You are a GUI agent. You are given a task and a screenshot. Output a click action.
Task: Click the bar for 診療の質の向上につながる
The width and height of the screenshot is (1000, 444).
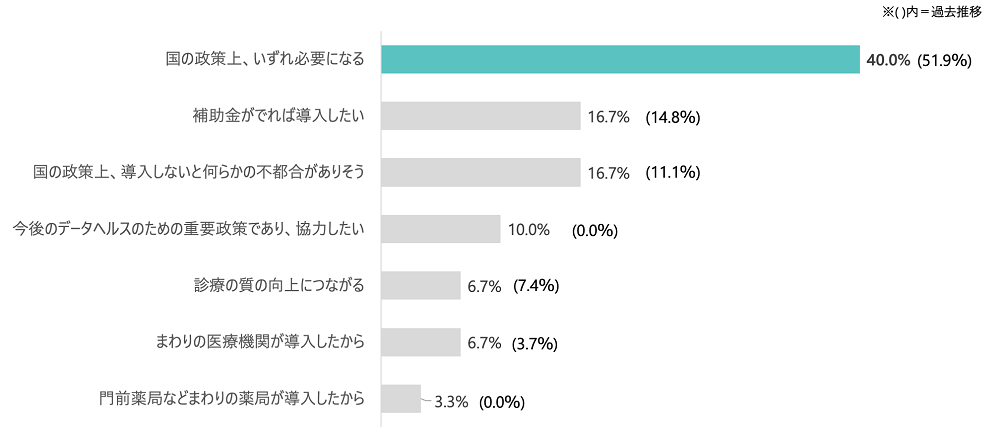point(421,286)
